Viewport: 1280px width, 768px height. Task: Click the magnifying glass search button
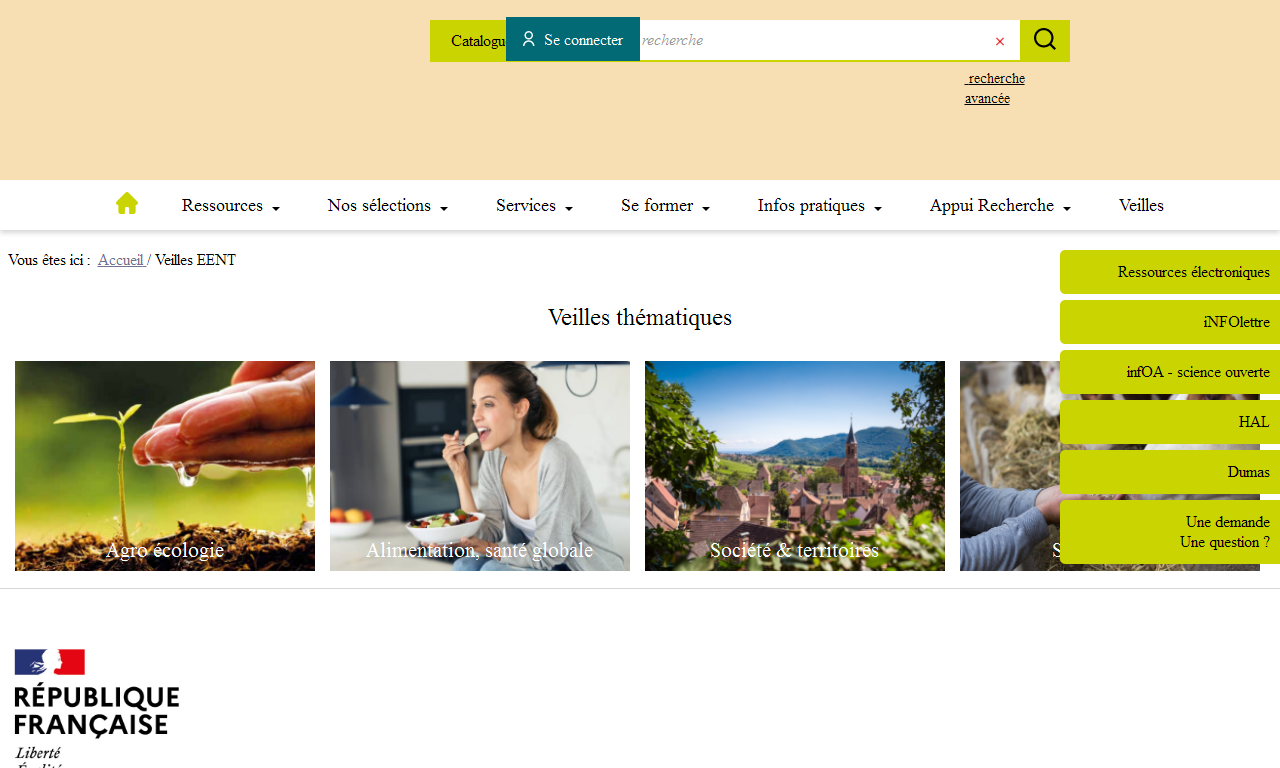(x=1044, y=40)
